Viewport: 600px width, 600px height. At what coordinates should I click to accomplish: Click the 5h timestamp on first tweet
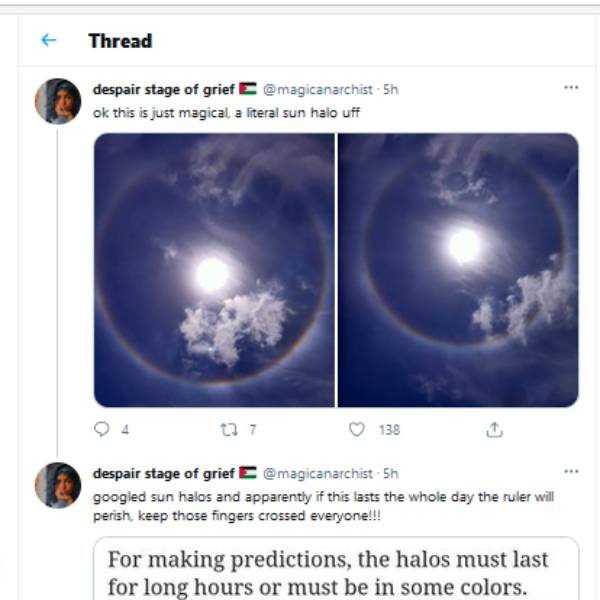pos(391,89)
